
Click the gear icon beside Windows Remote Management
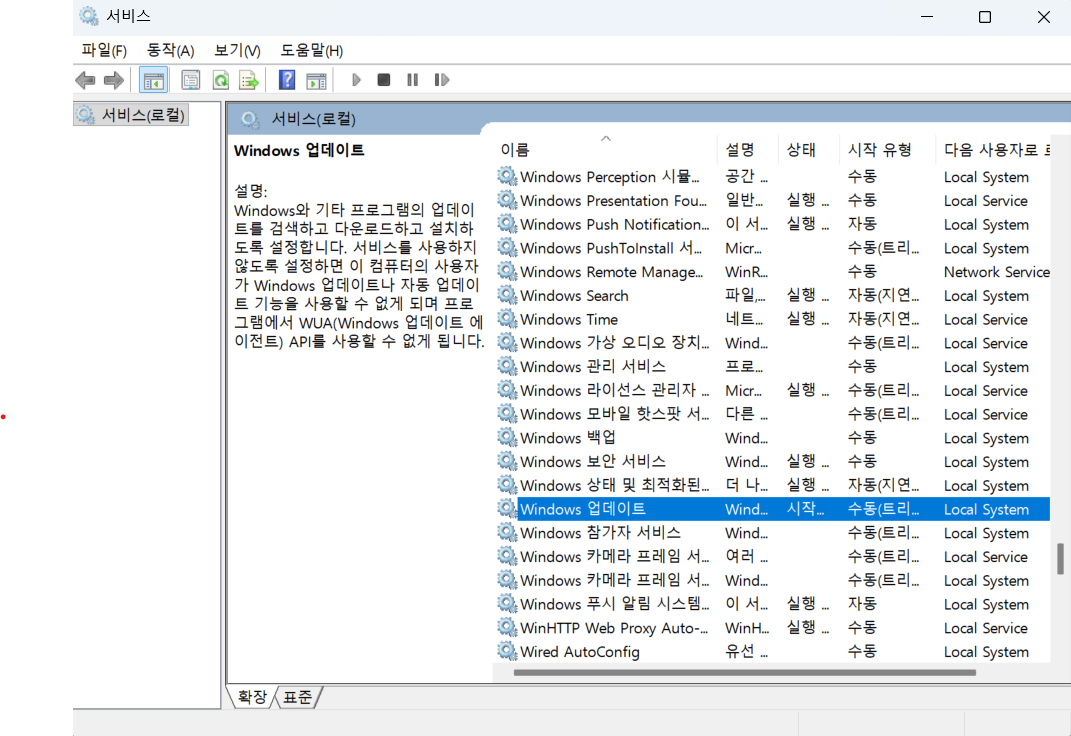(x=506, y=272)
